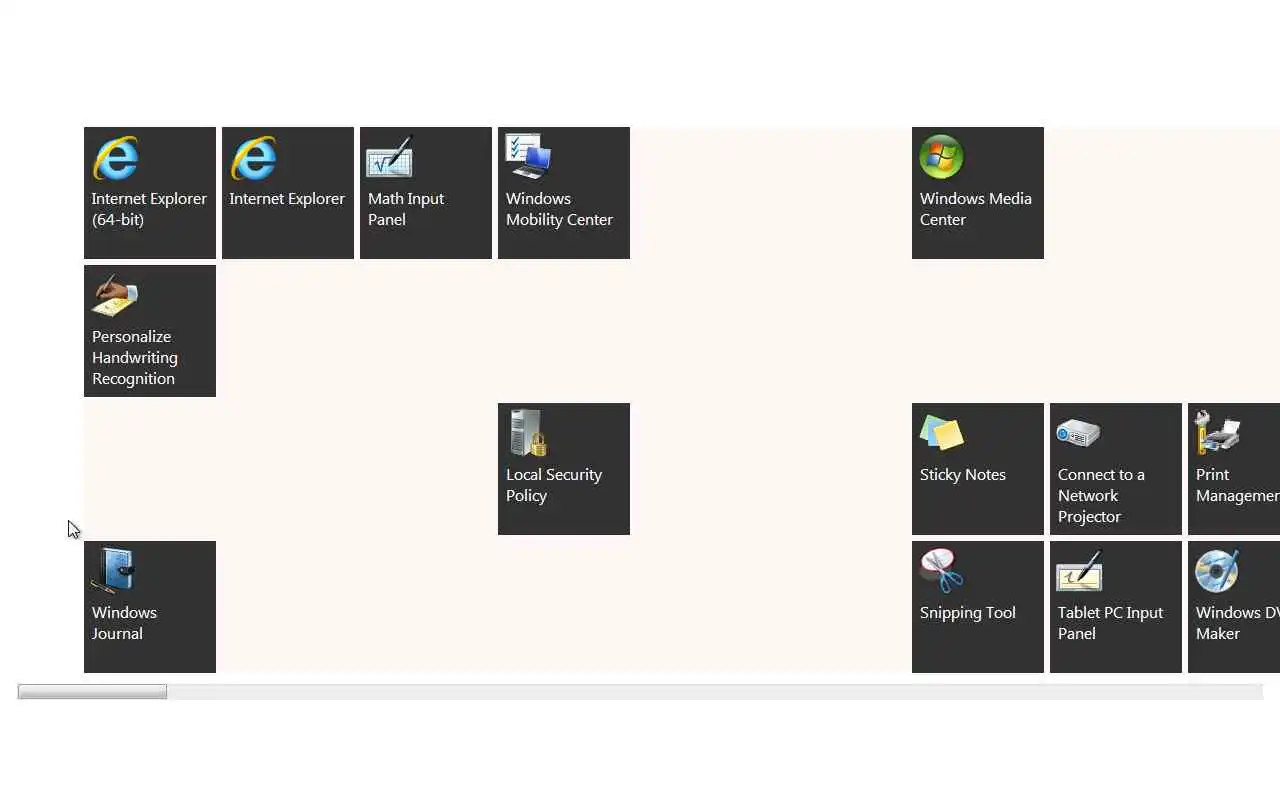
Task: Click the "Sticky Notes" label text
Action: 963,475
